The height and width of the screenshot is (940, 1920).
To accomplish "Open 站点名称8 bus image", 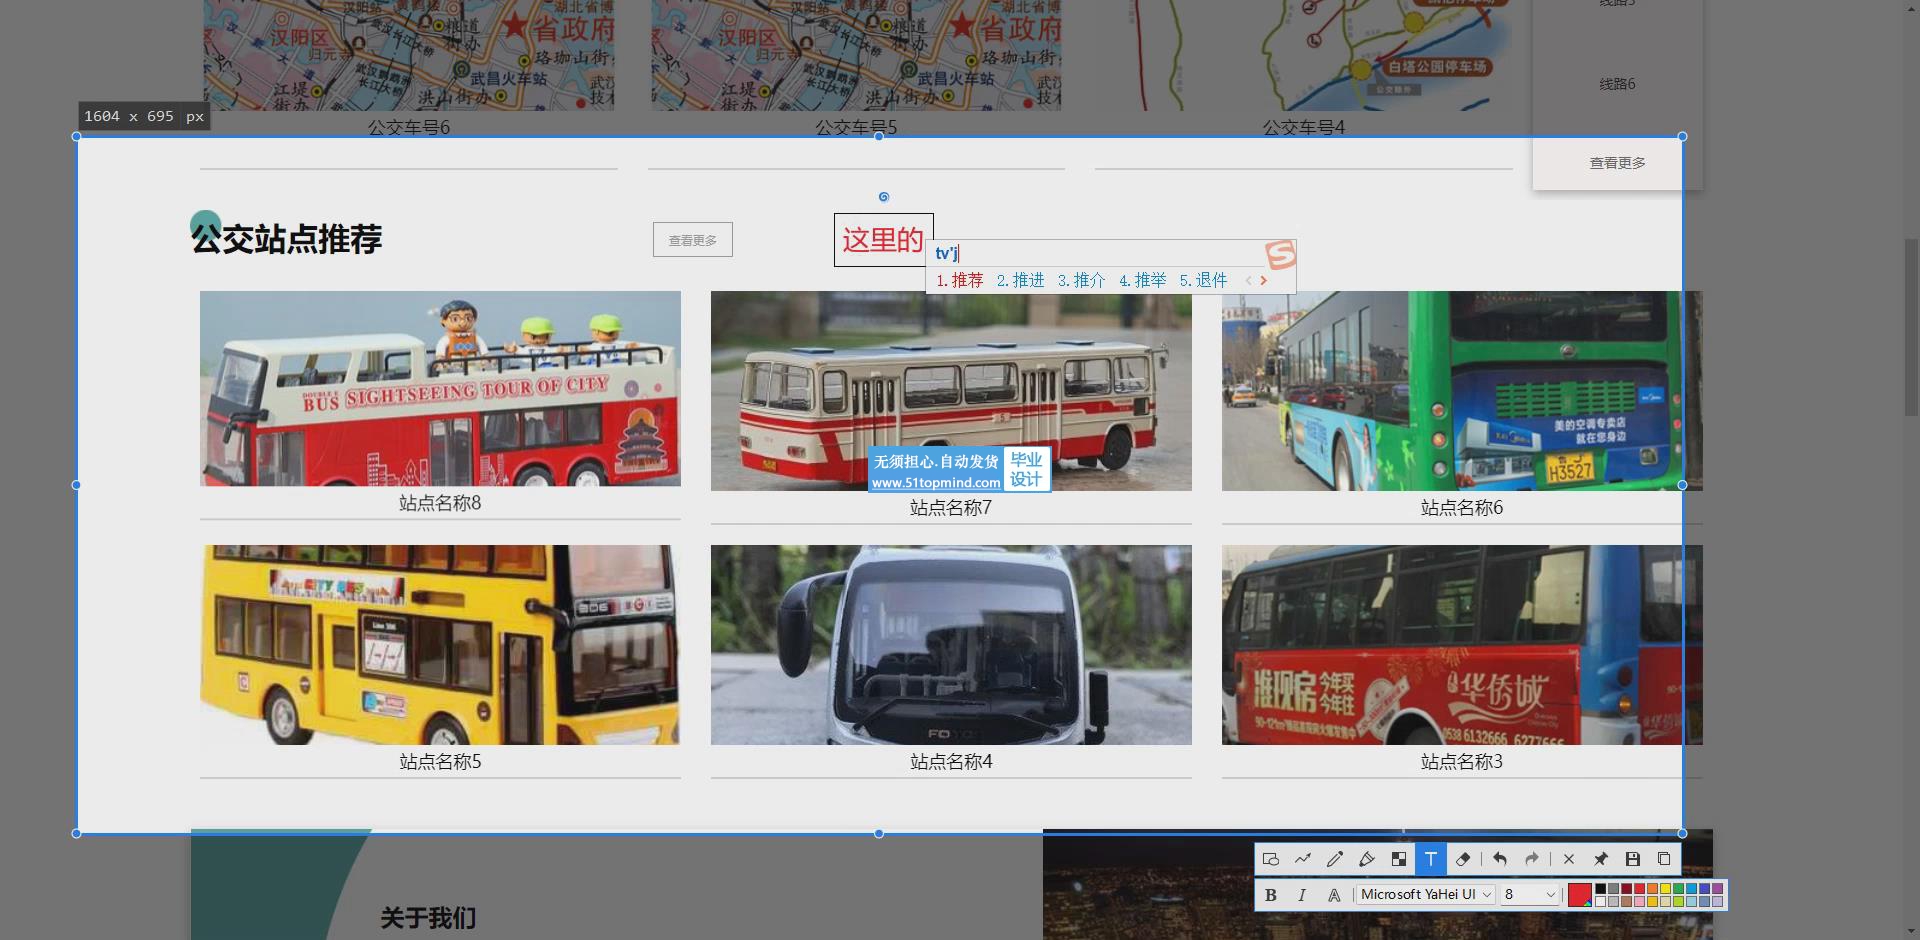I will click(440, 389).
